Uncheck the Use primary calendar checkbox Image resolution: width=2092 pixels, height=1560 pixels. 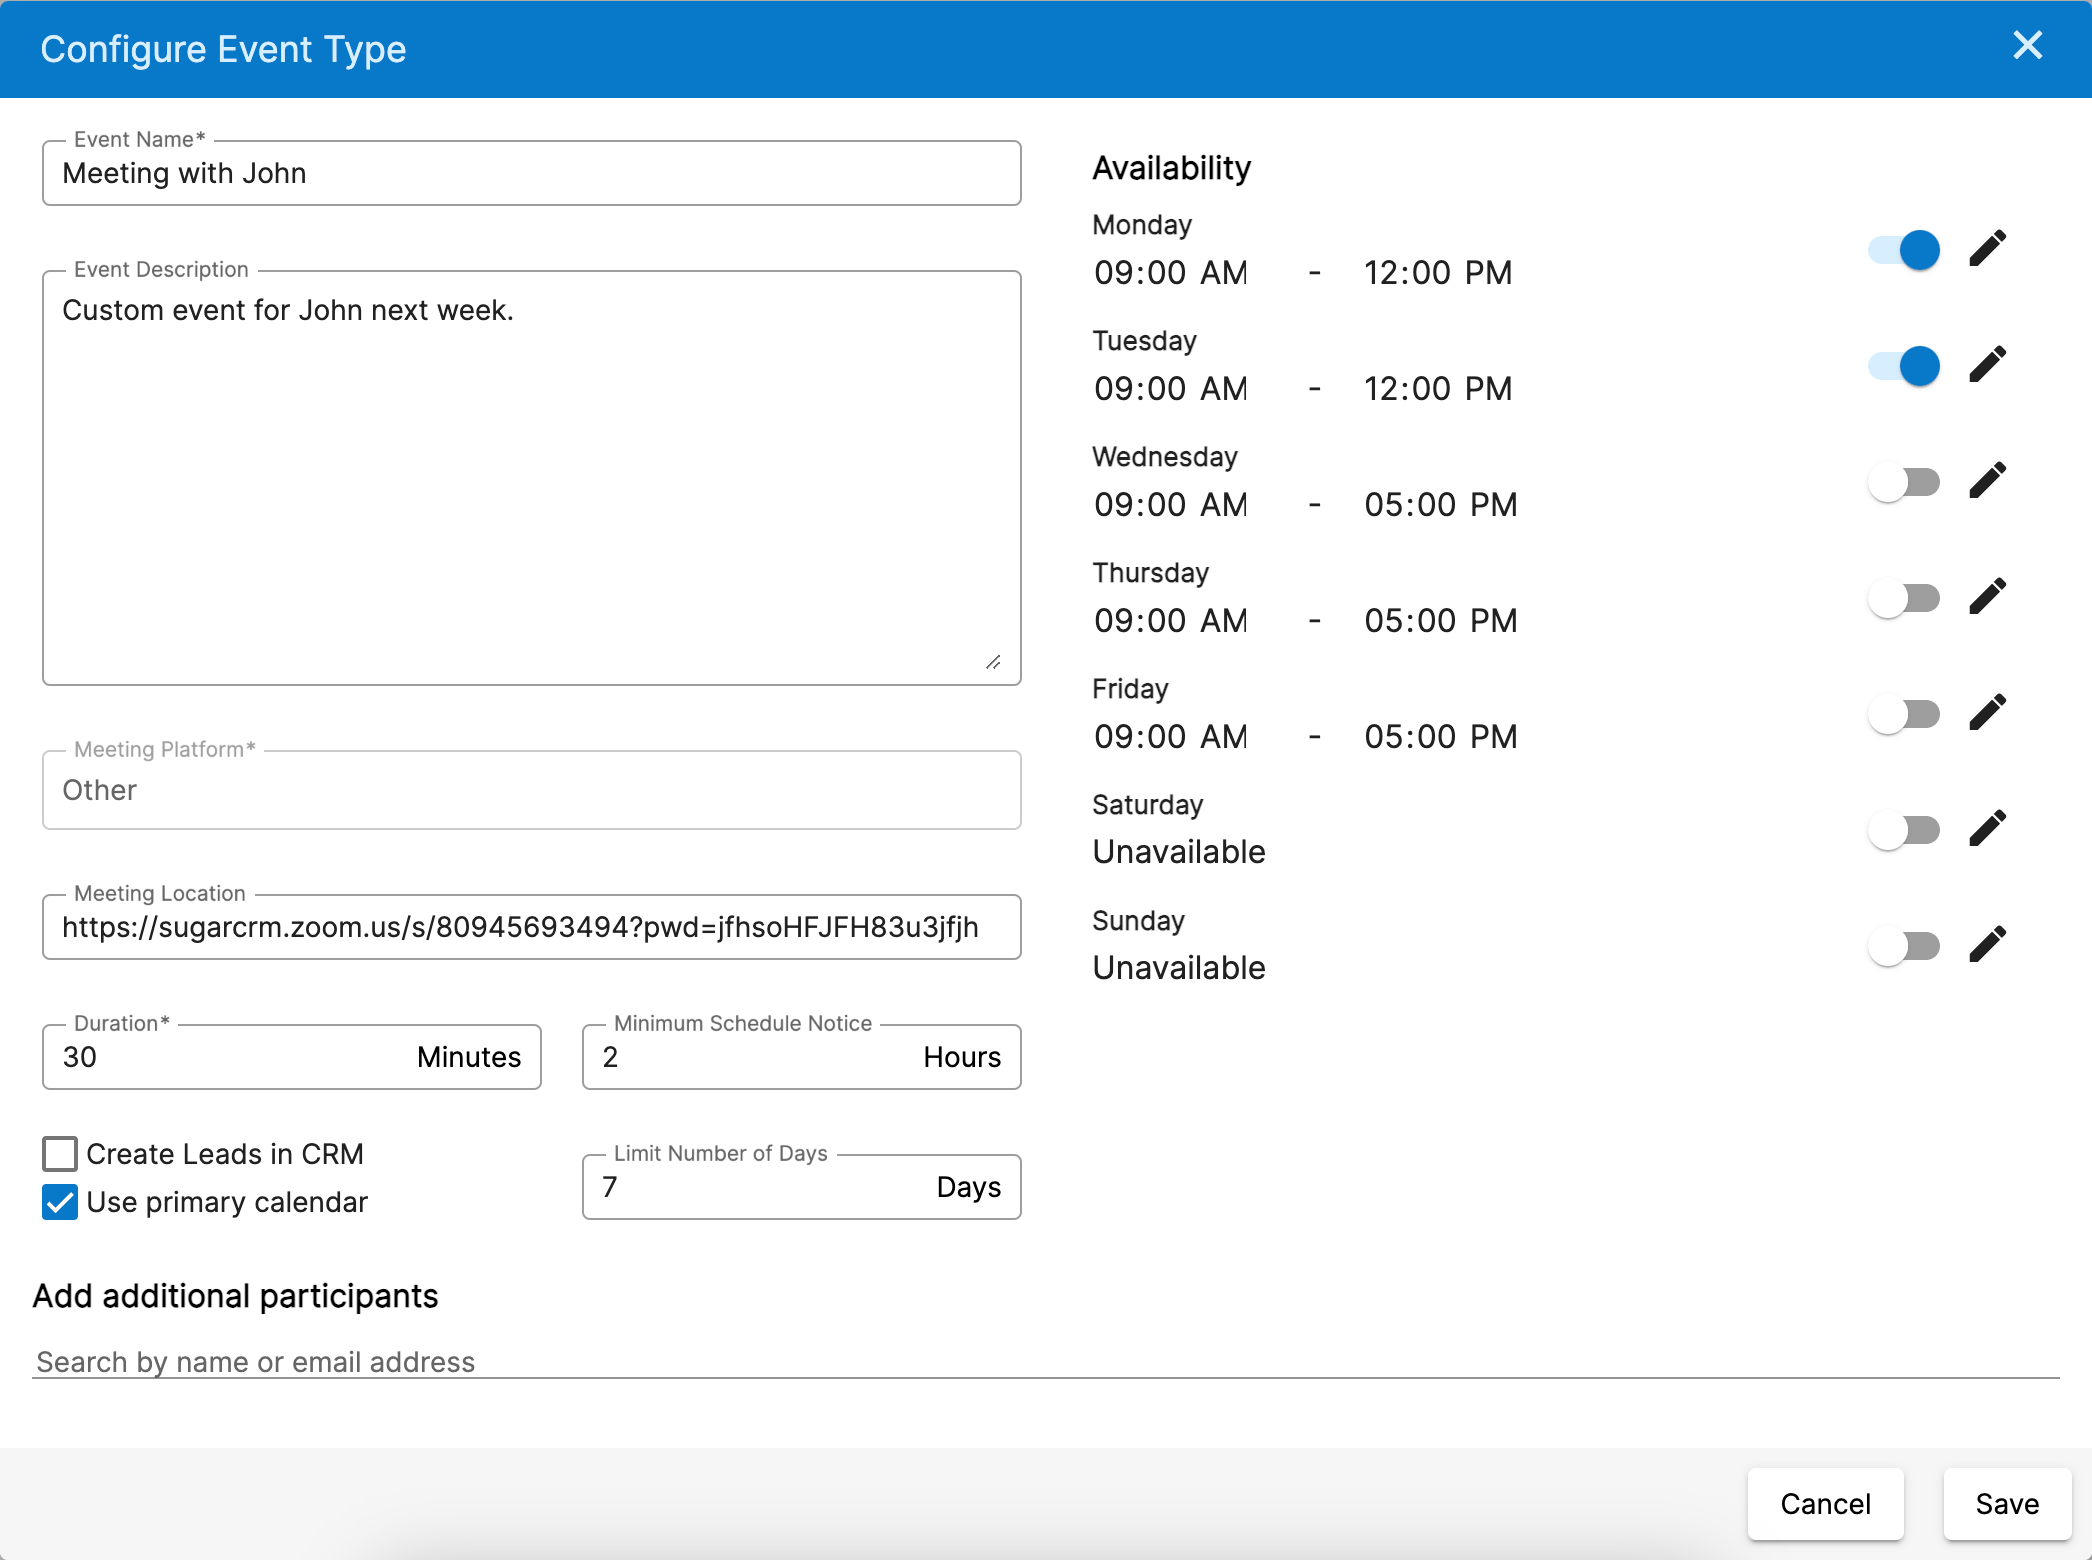click(x=60, y=1202)
